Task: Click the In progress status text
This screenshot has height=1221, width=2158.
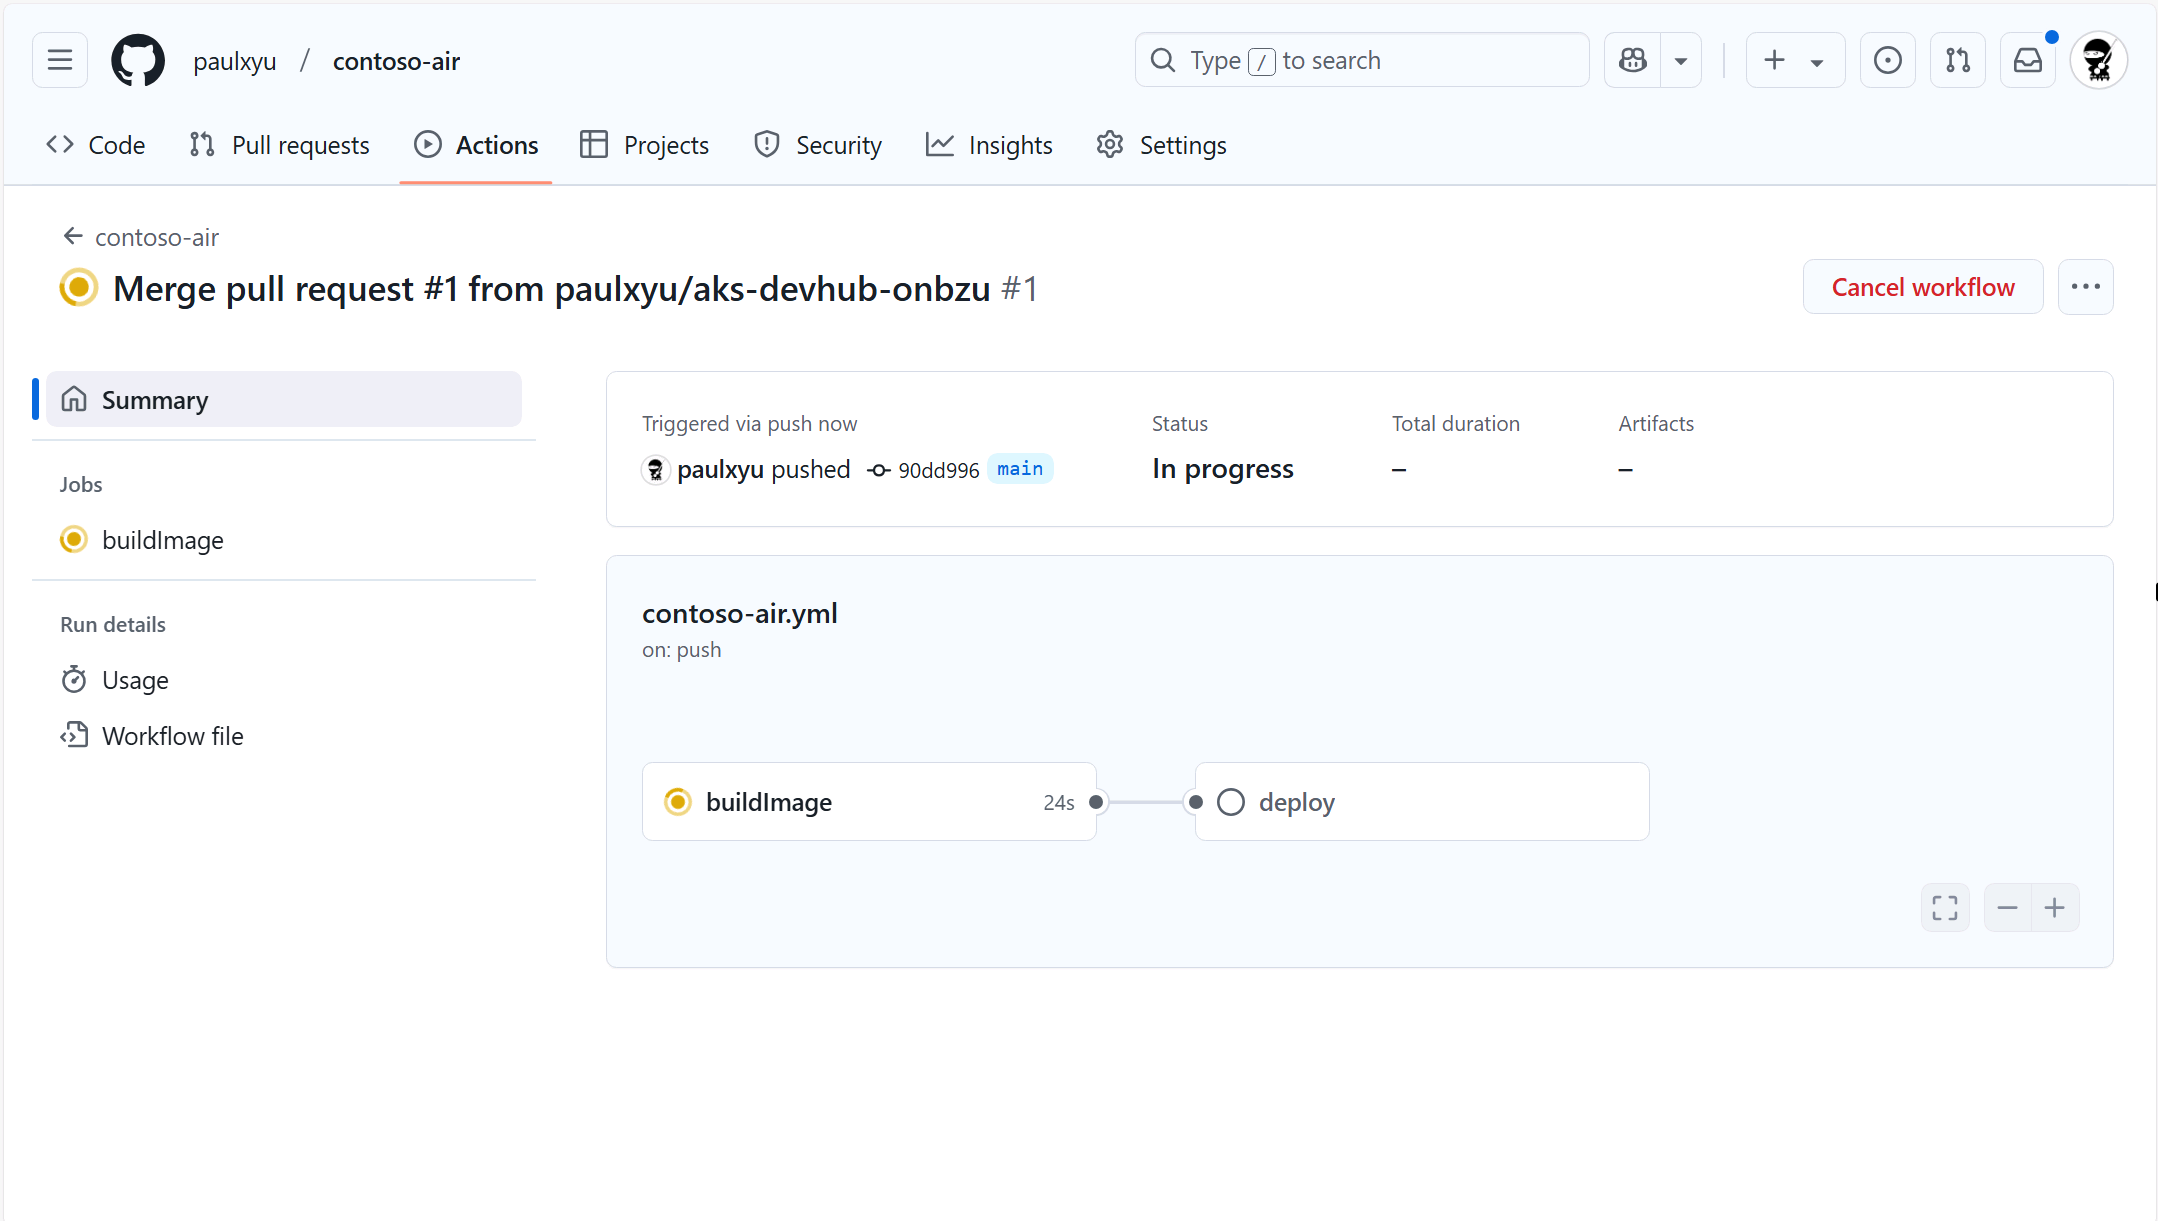Action: click(x=1223, y=469)
